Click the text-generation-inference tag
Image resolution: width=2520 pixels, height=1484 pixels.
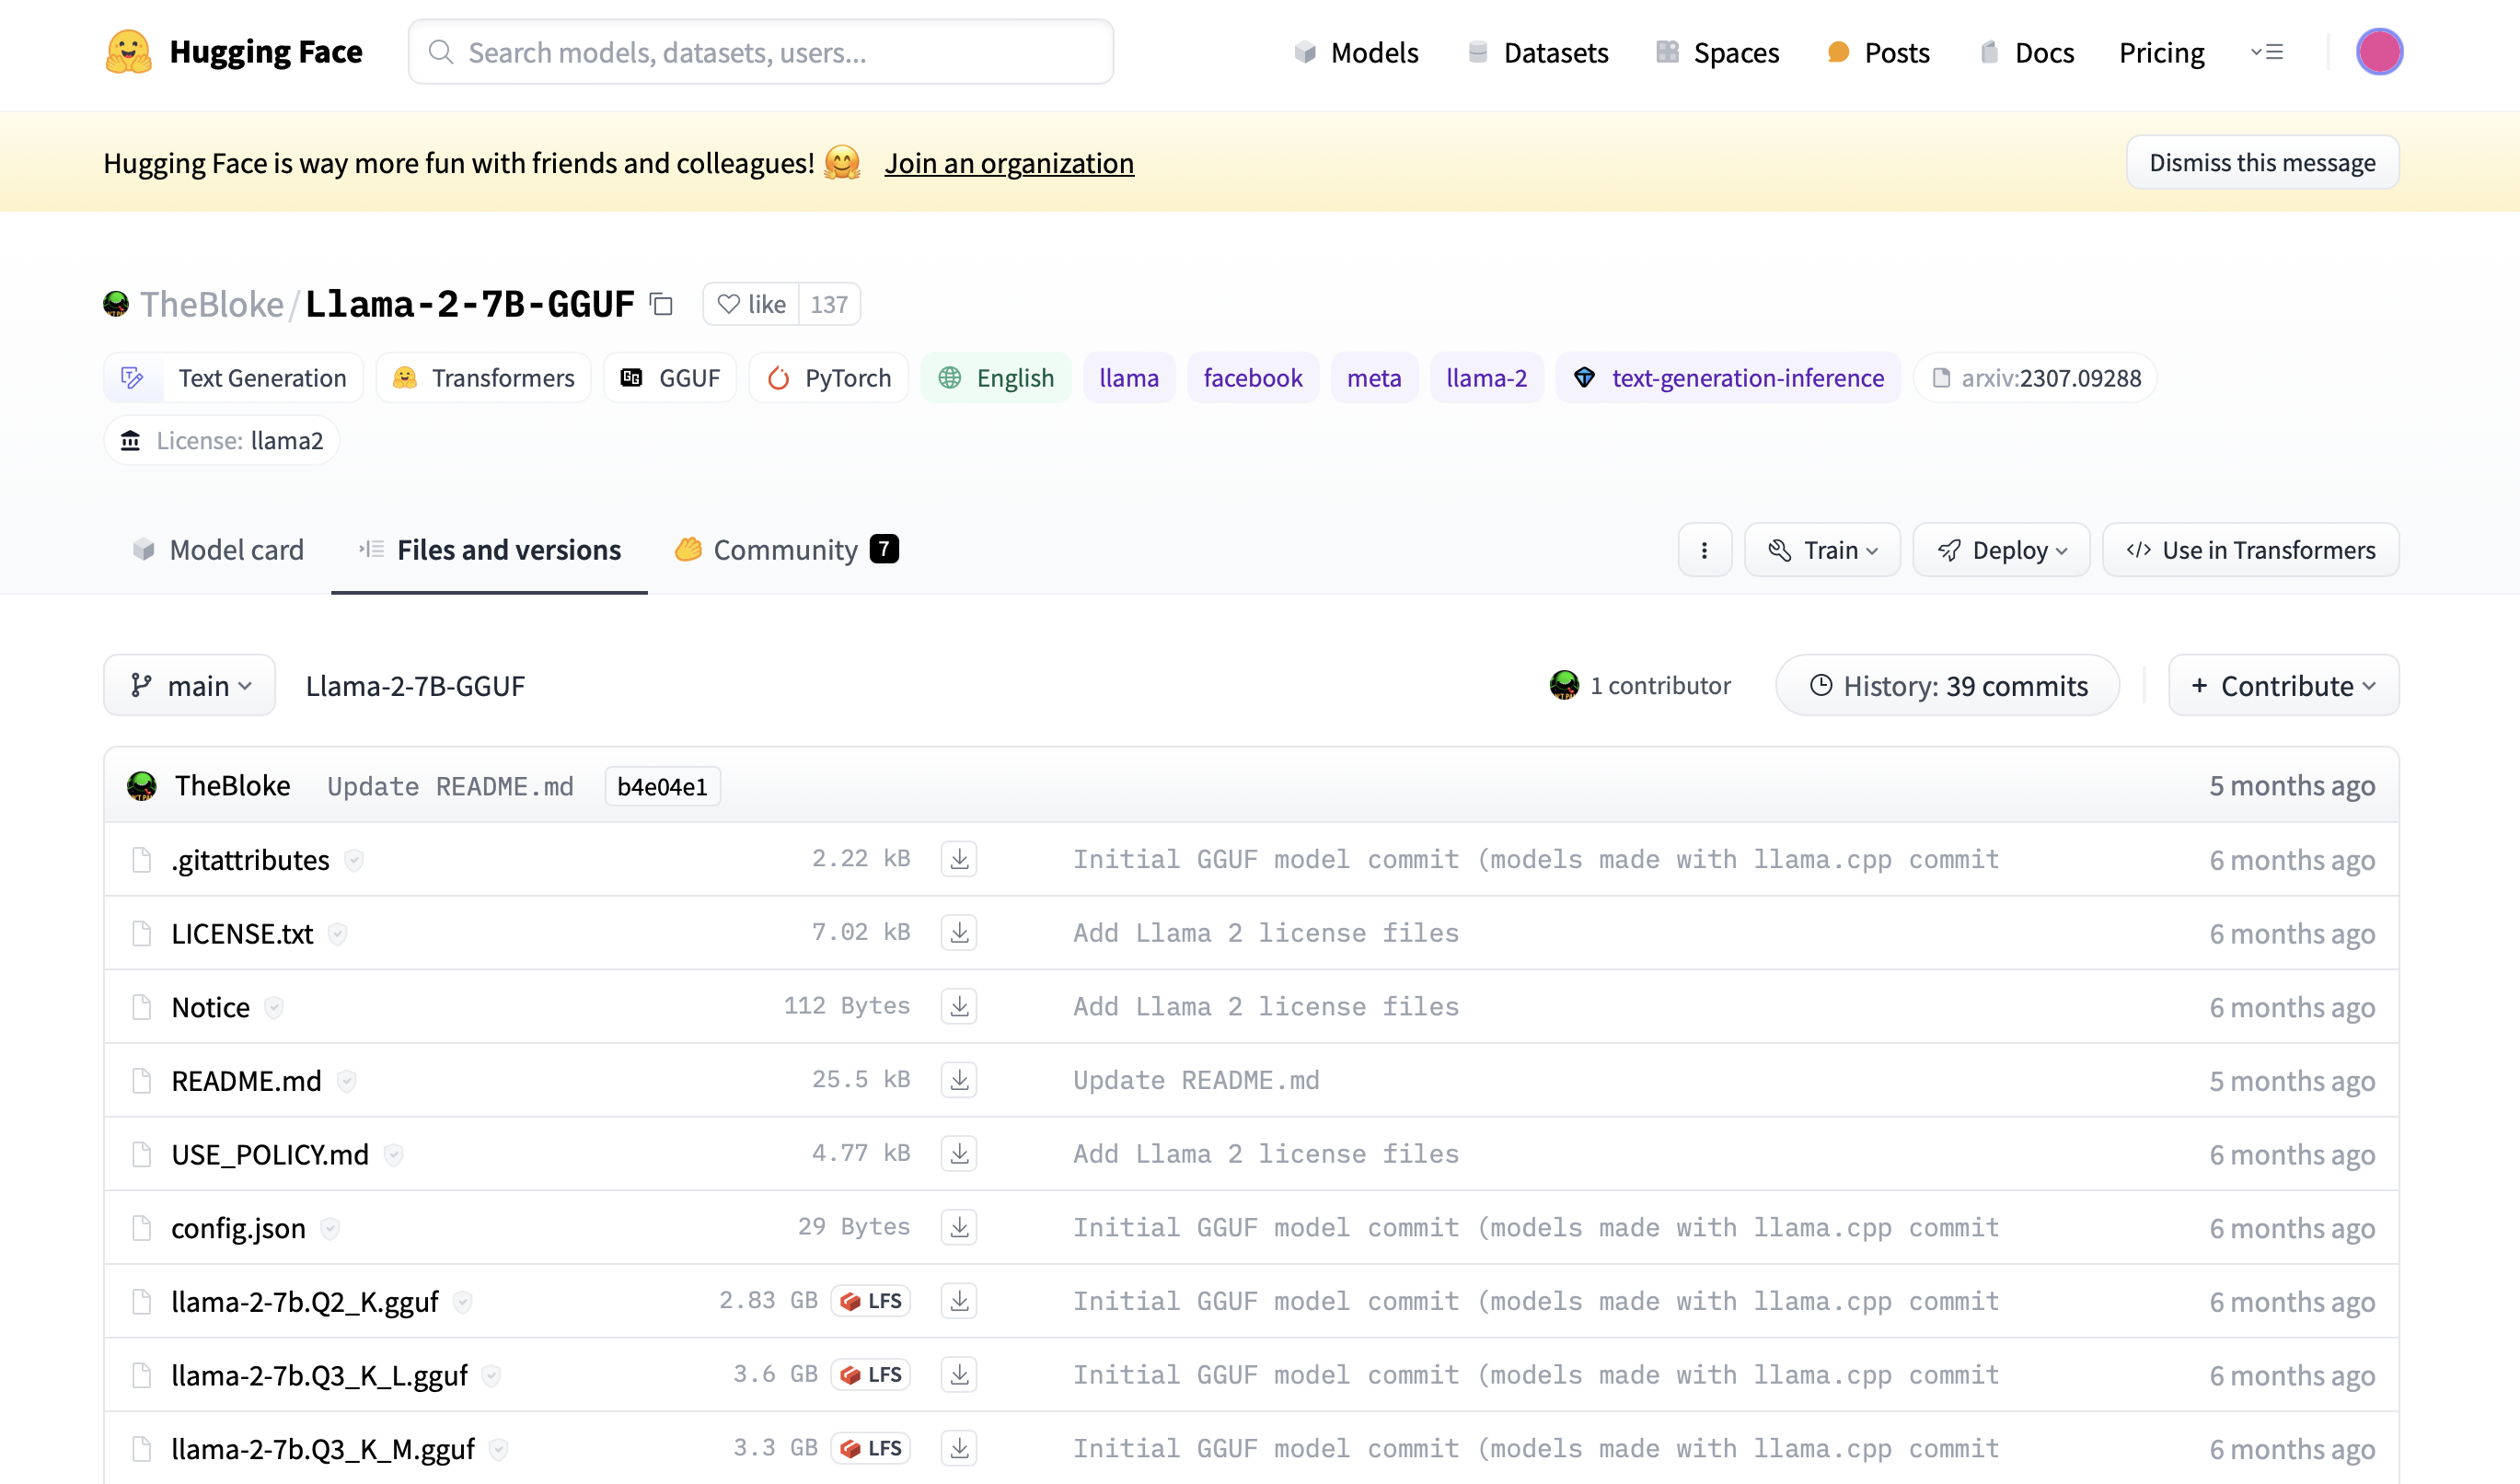click(1728, 378)
